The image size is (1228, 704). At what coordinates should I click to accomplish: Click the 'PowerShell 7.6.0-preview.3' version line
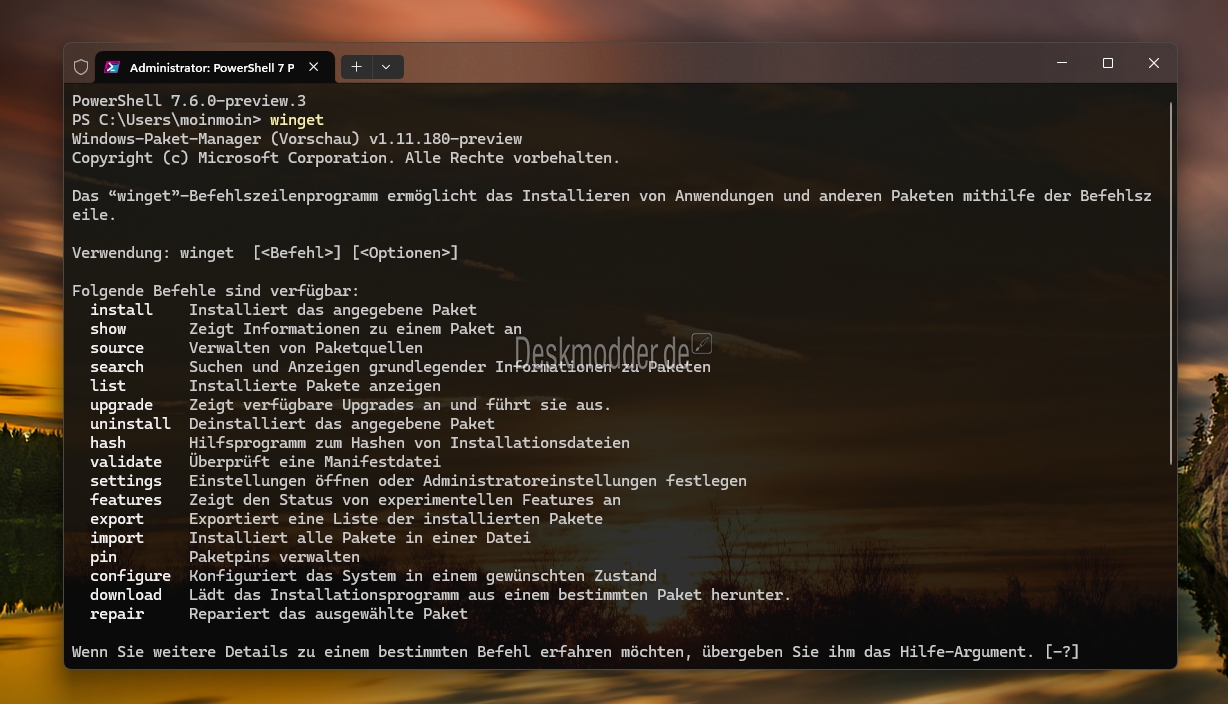[189, 101]
